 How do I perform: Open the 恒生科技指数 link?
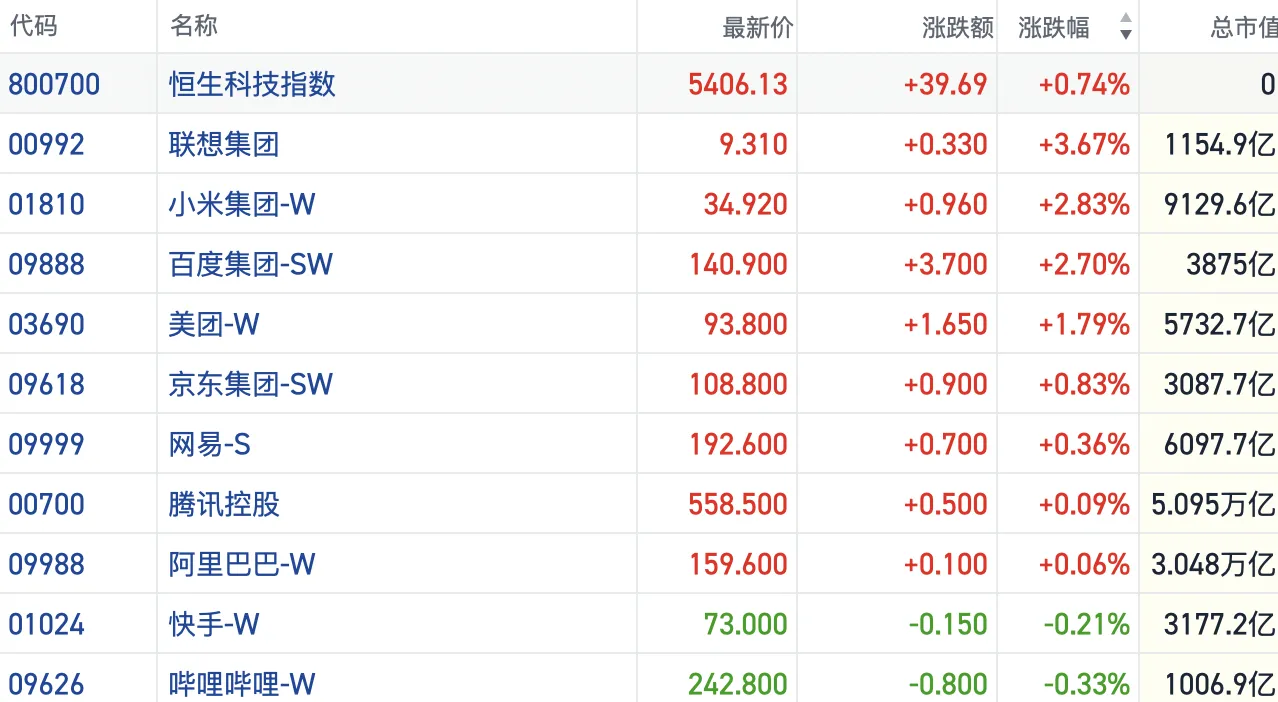coord(252,84)
